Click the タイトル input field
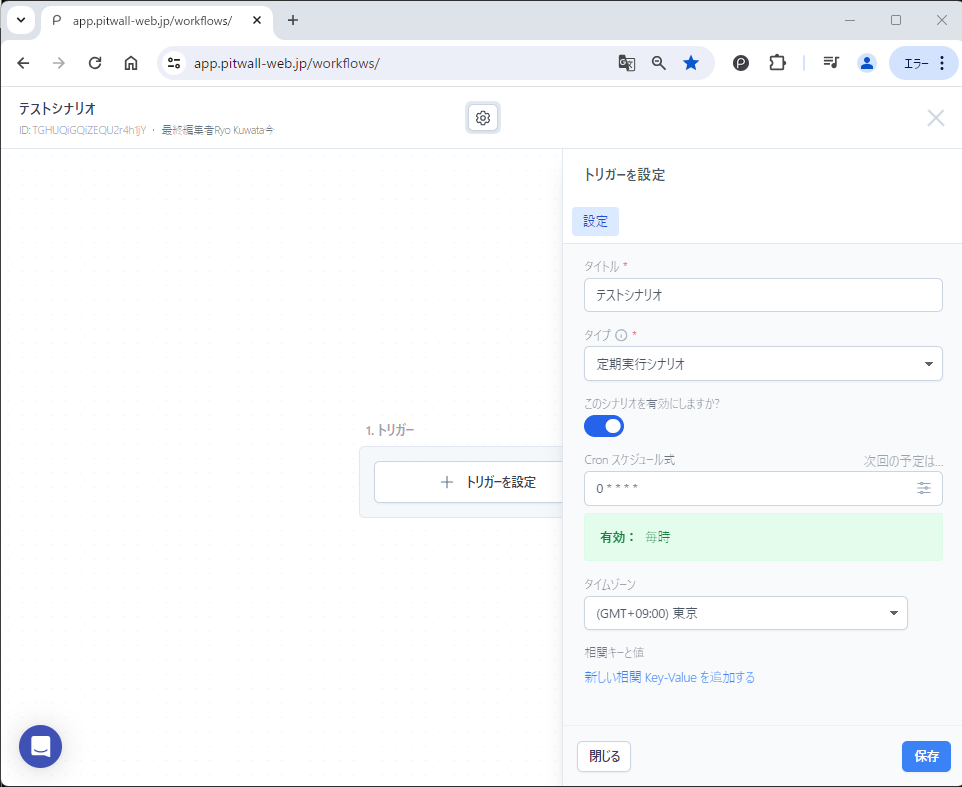The height and width of the screenshot is (787, 962). 762,295
